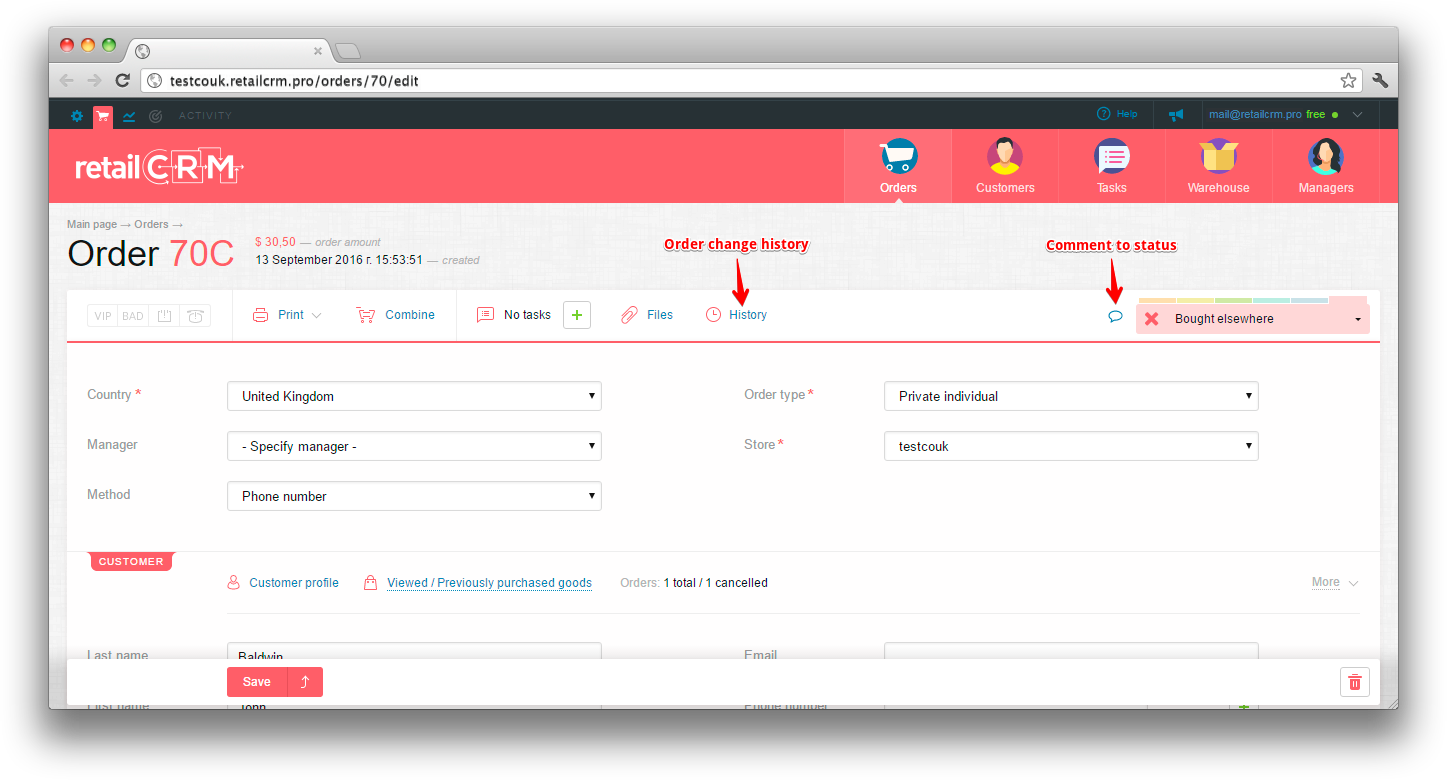Image resolution: width=1447 pixels, height=780 pixels.
Task: Open Help in the top bar
Action: point(1117,114)
